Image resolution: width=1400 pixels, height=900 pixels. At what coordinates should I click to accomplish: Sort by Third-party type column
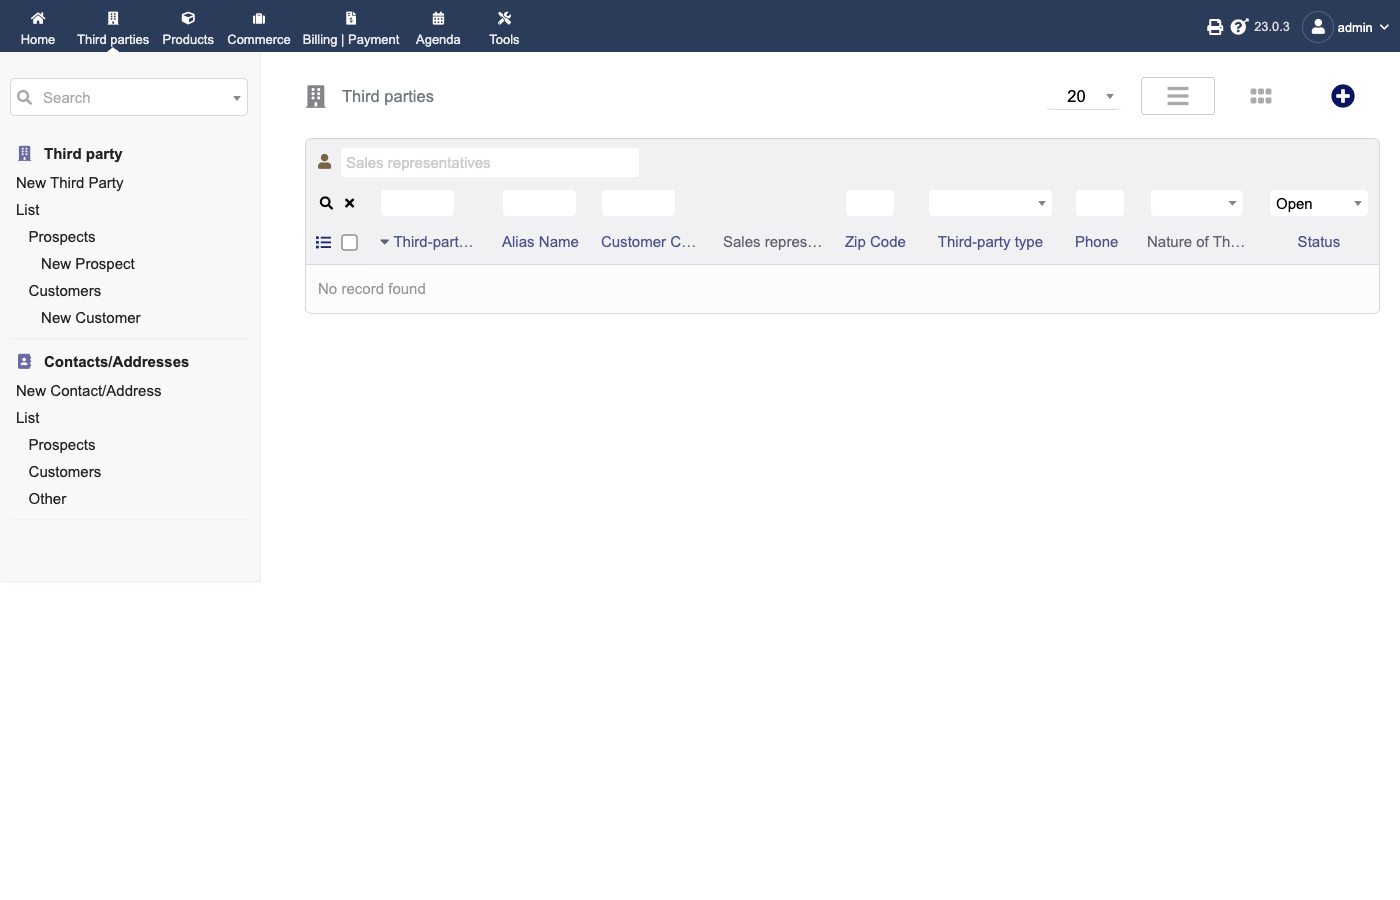990,242
